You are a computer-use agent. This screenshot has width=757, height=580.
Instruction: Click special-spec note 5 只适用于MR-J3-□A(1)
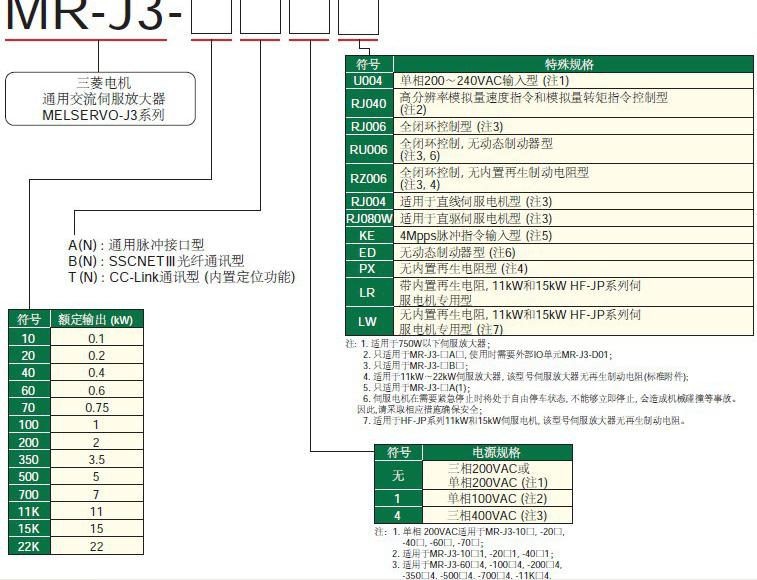point(416,387)
